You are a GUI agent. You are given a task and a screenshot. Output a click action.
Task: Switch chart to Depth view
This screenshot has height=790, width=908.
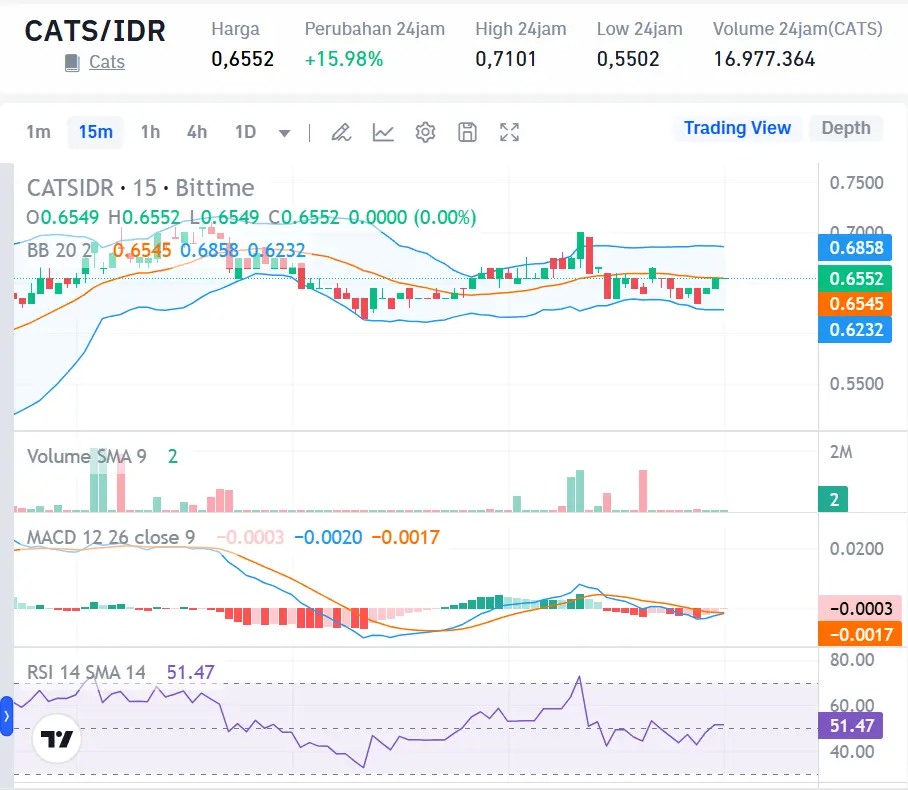(845, 128)
